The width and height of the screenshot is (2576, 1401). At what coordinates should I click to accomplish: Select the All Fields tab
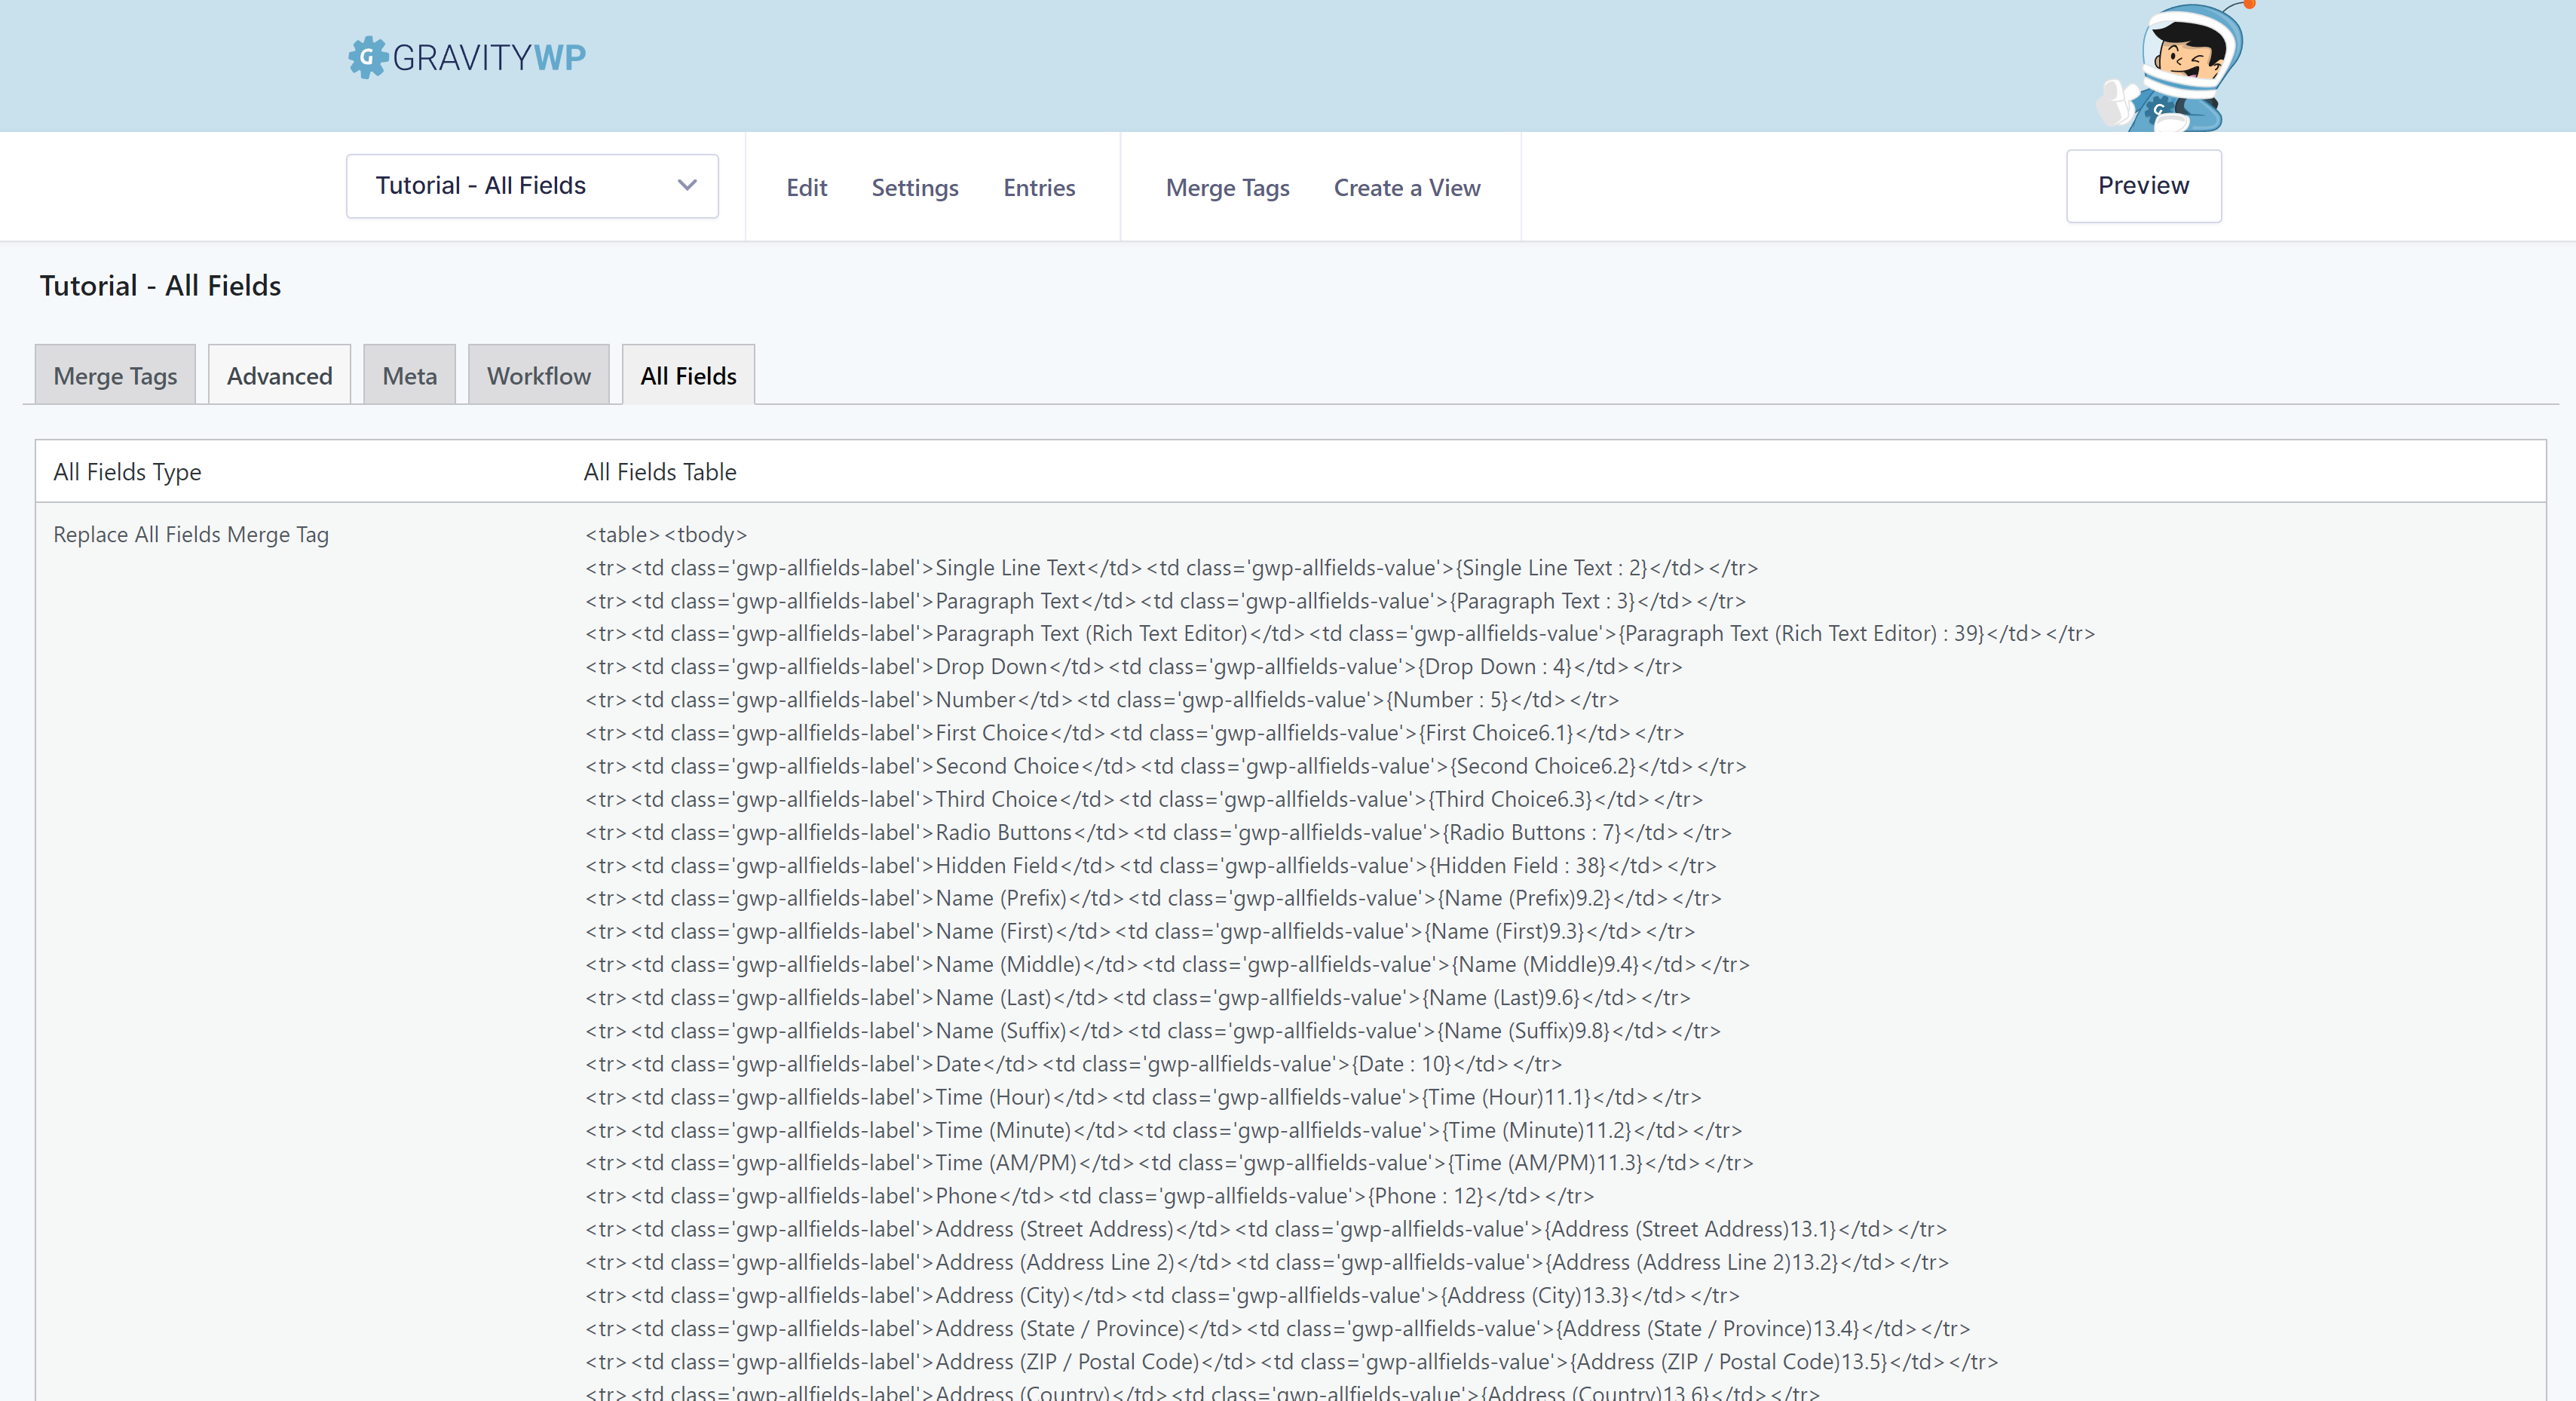688,375
